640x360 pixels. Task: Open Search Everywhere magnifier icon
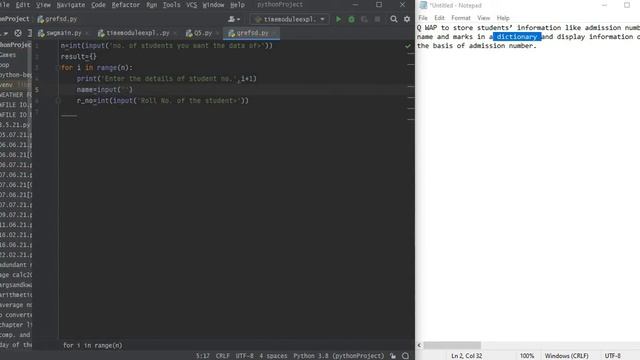[x=393, y=19]
